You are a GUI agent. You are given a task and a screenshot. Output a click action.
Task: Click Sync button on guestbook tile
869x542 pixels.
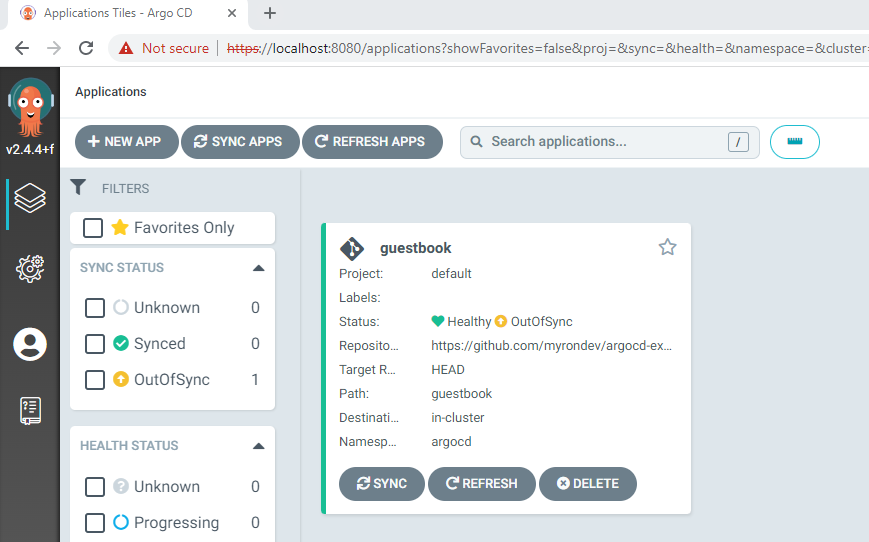382,484
